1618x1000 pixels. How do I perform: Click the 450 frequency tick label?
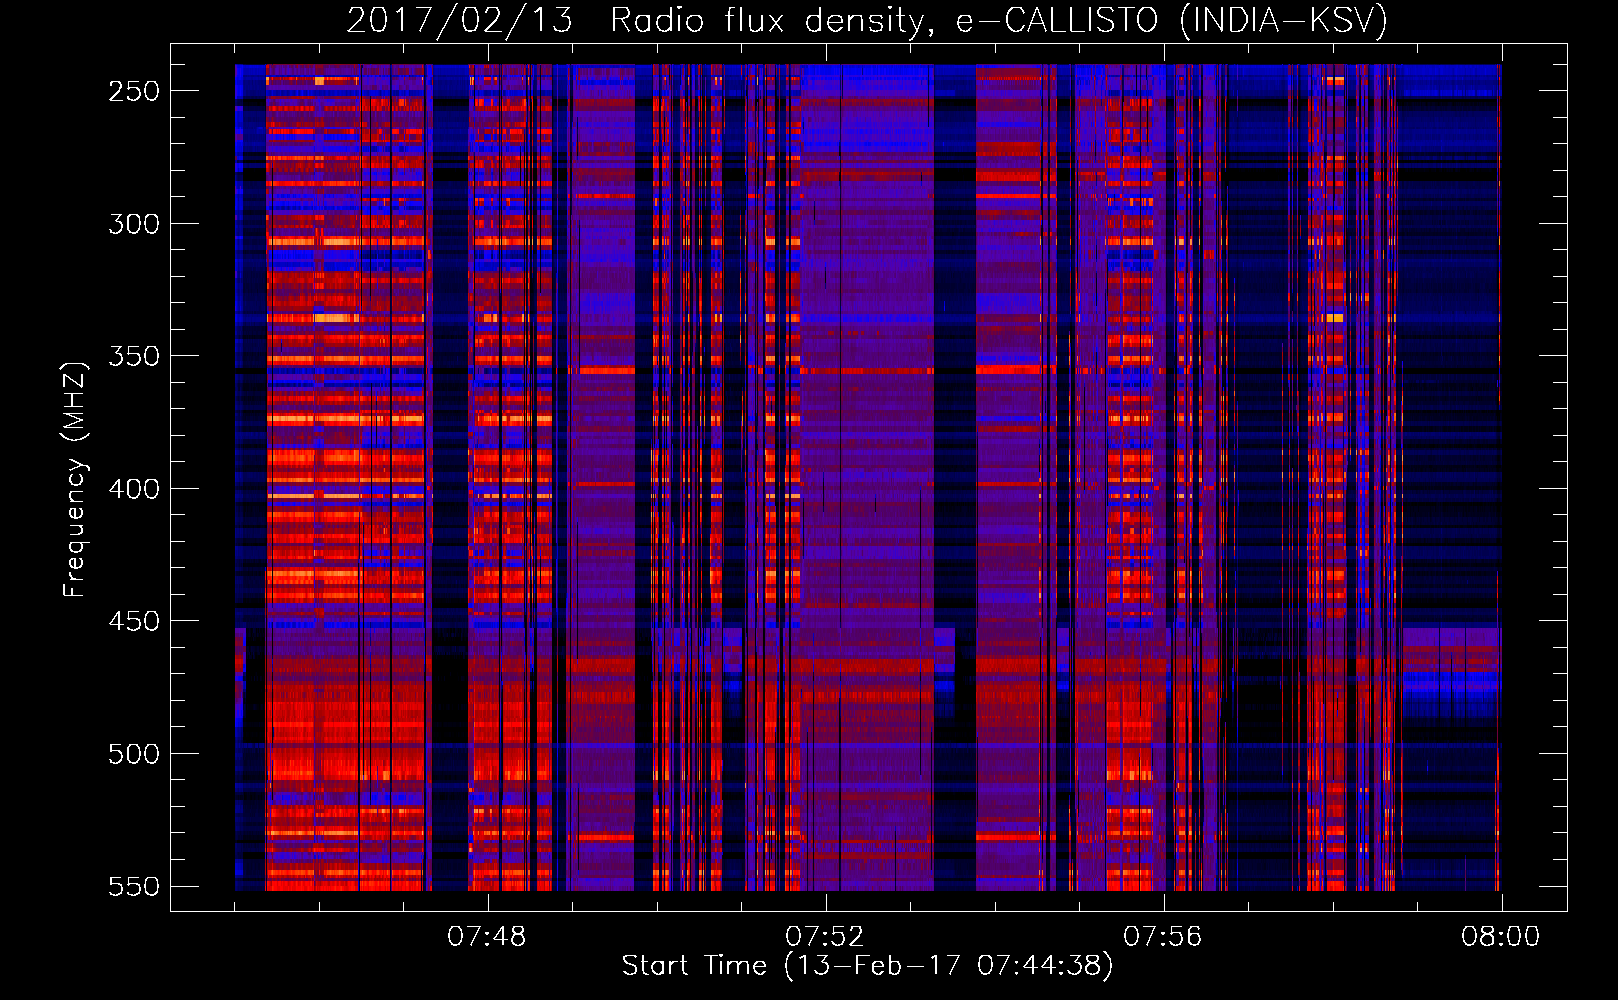point(134,621)
